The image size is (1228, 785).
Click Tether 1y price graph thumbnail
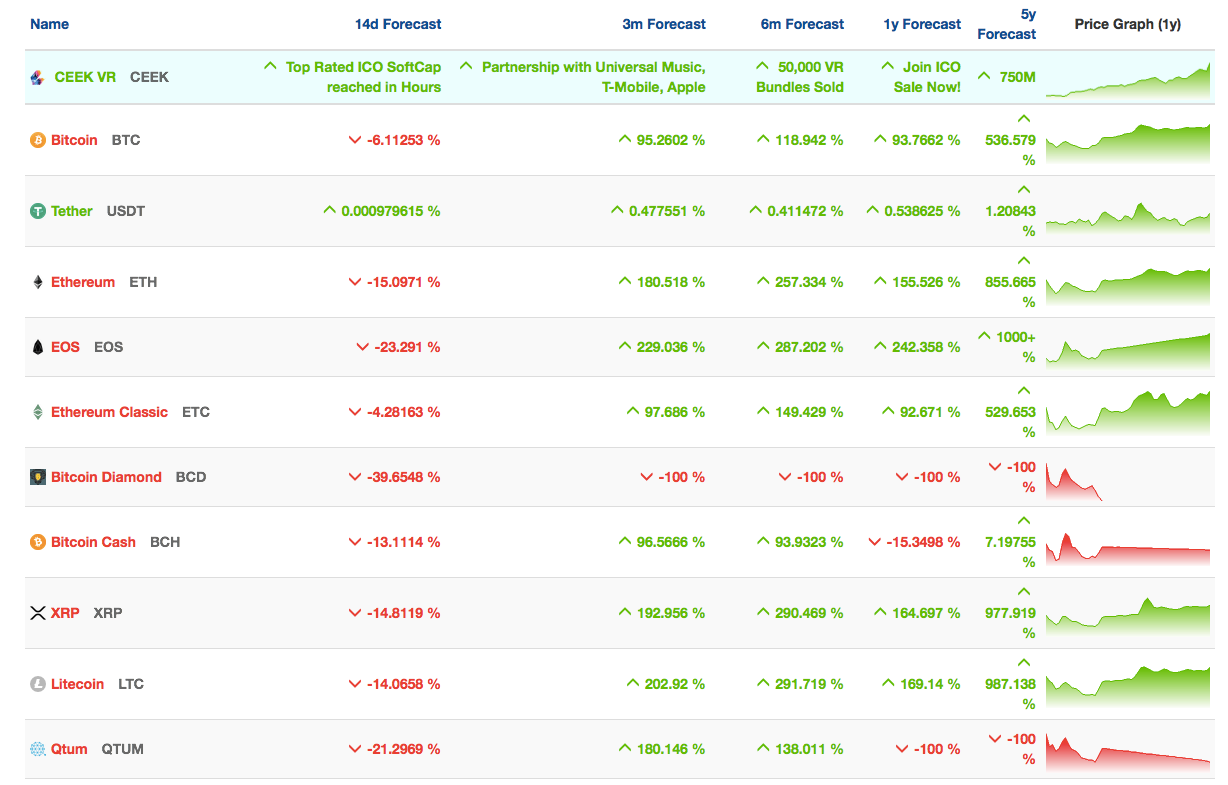click(1128, 215)
